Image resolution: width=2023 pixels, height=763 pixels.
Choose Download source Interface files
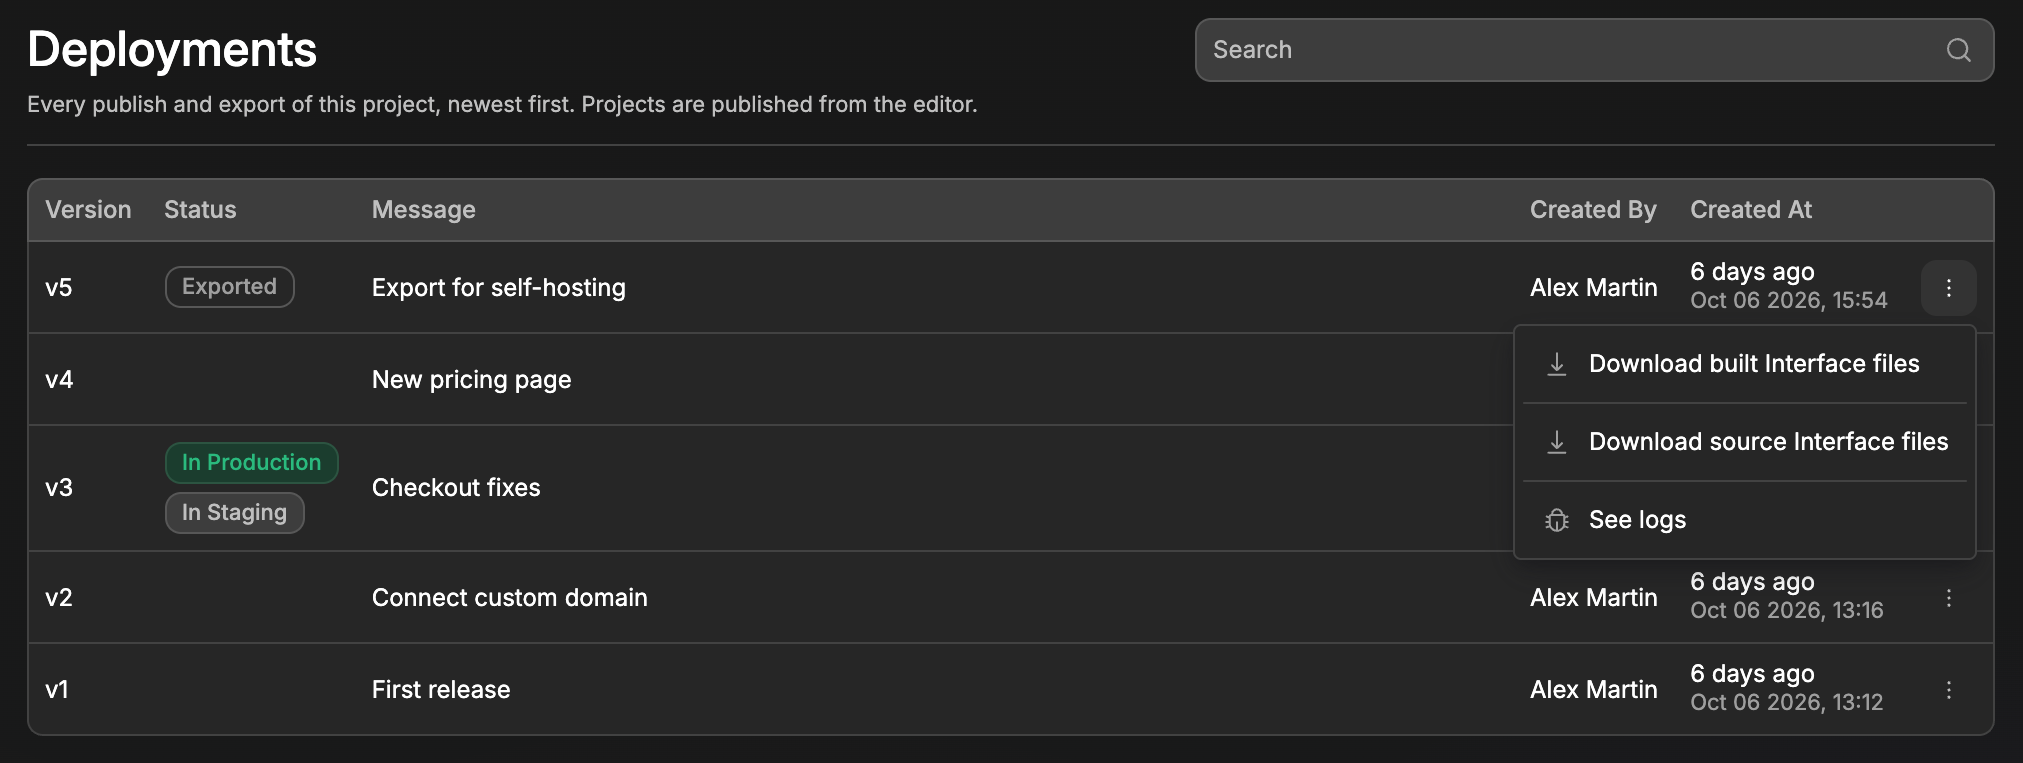click(1744, 442)
